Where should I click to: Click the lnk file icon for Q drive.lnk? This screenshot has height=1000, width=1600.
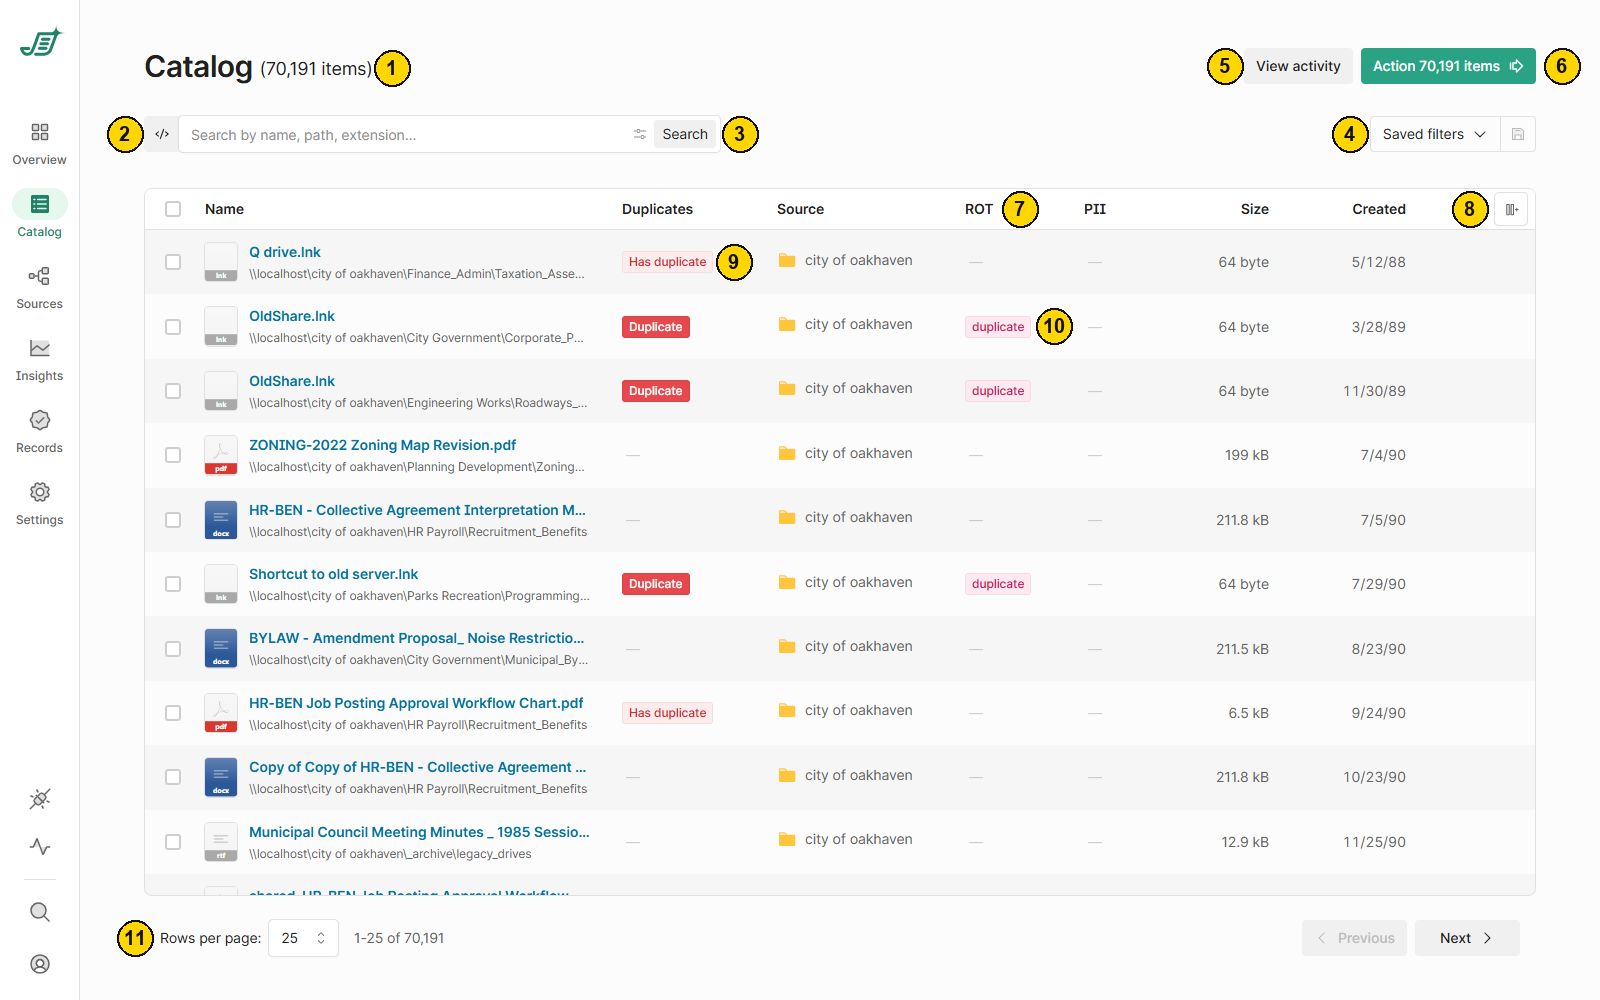221,262
